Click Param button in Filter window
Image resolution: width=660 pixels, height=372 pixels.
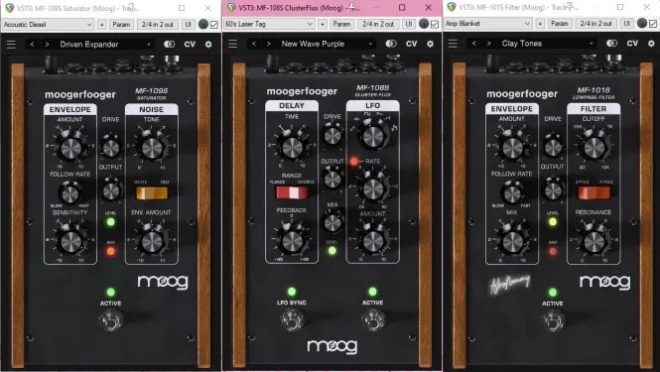point(559,24)
